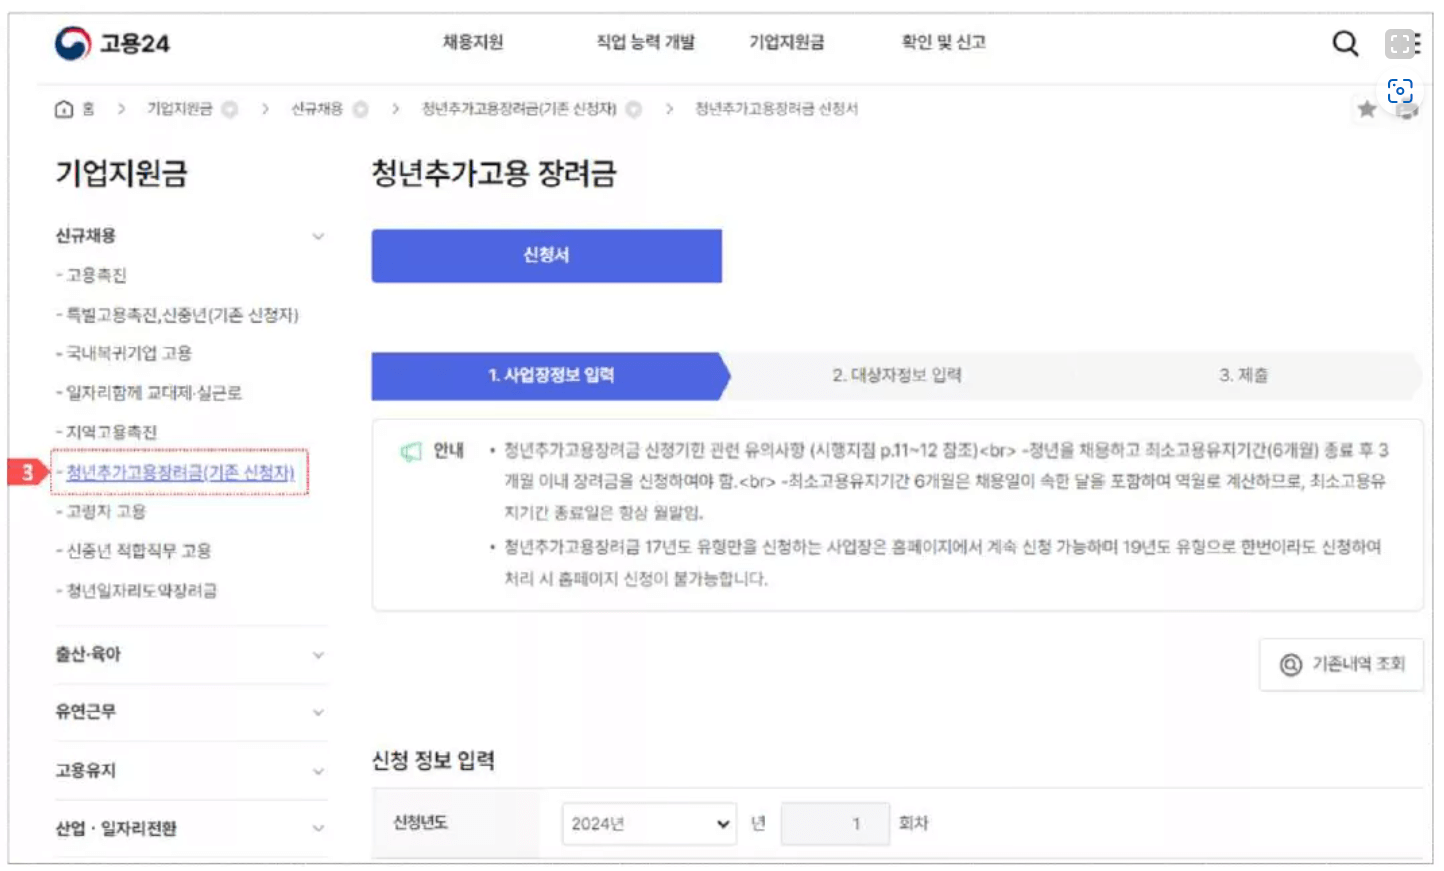Viewport: 1444px width, 871px height.
Task: Click the home icon in the breadcrumb
Action: pyautogui.click(x=62, y=111)
